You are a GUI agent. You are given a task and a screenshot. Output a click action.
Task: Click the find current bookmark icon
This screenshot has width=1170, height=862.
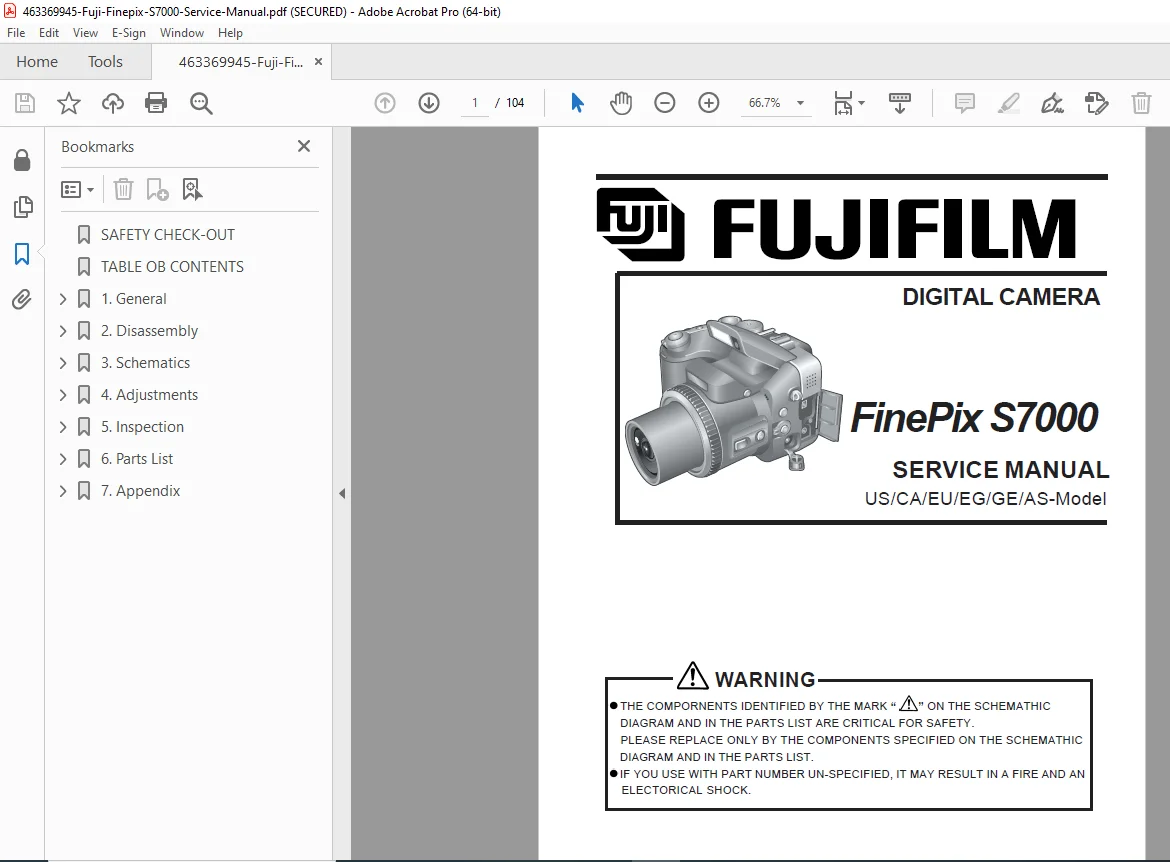pyautogui.click(x=192, y=190)
